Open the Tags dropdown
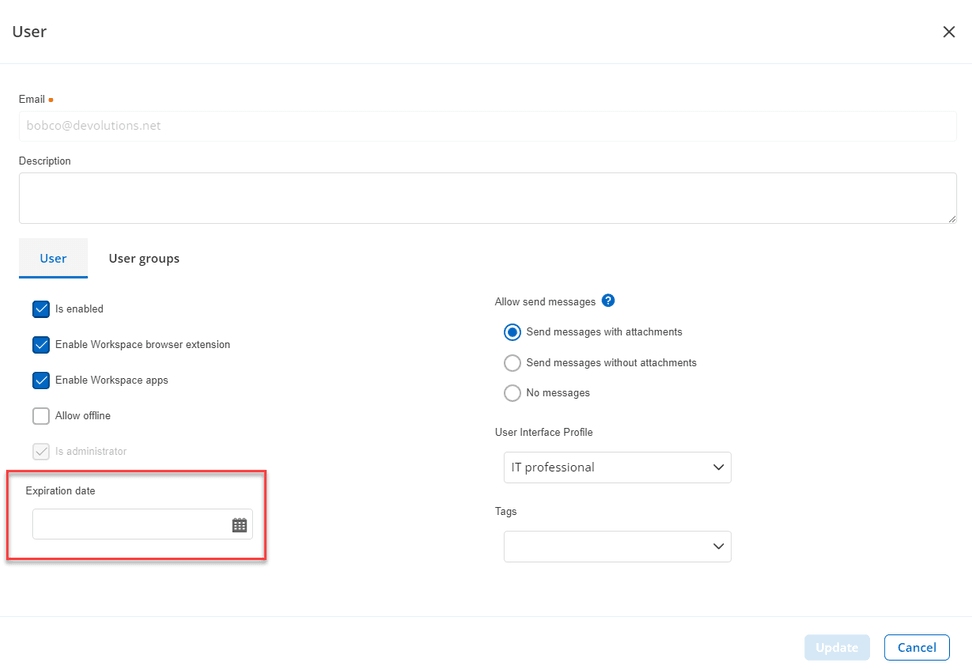This screenshot has width=972, height=670. pos(616,546)
